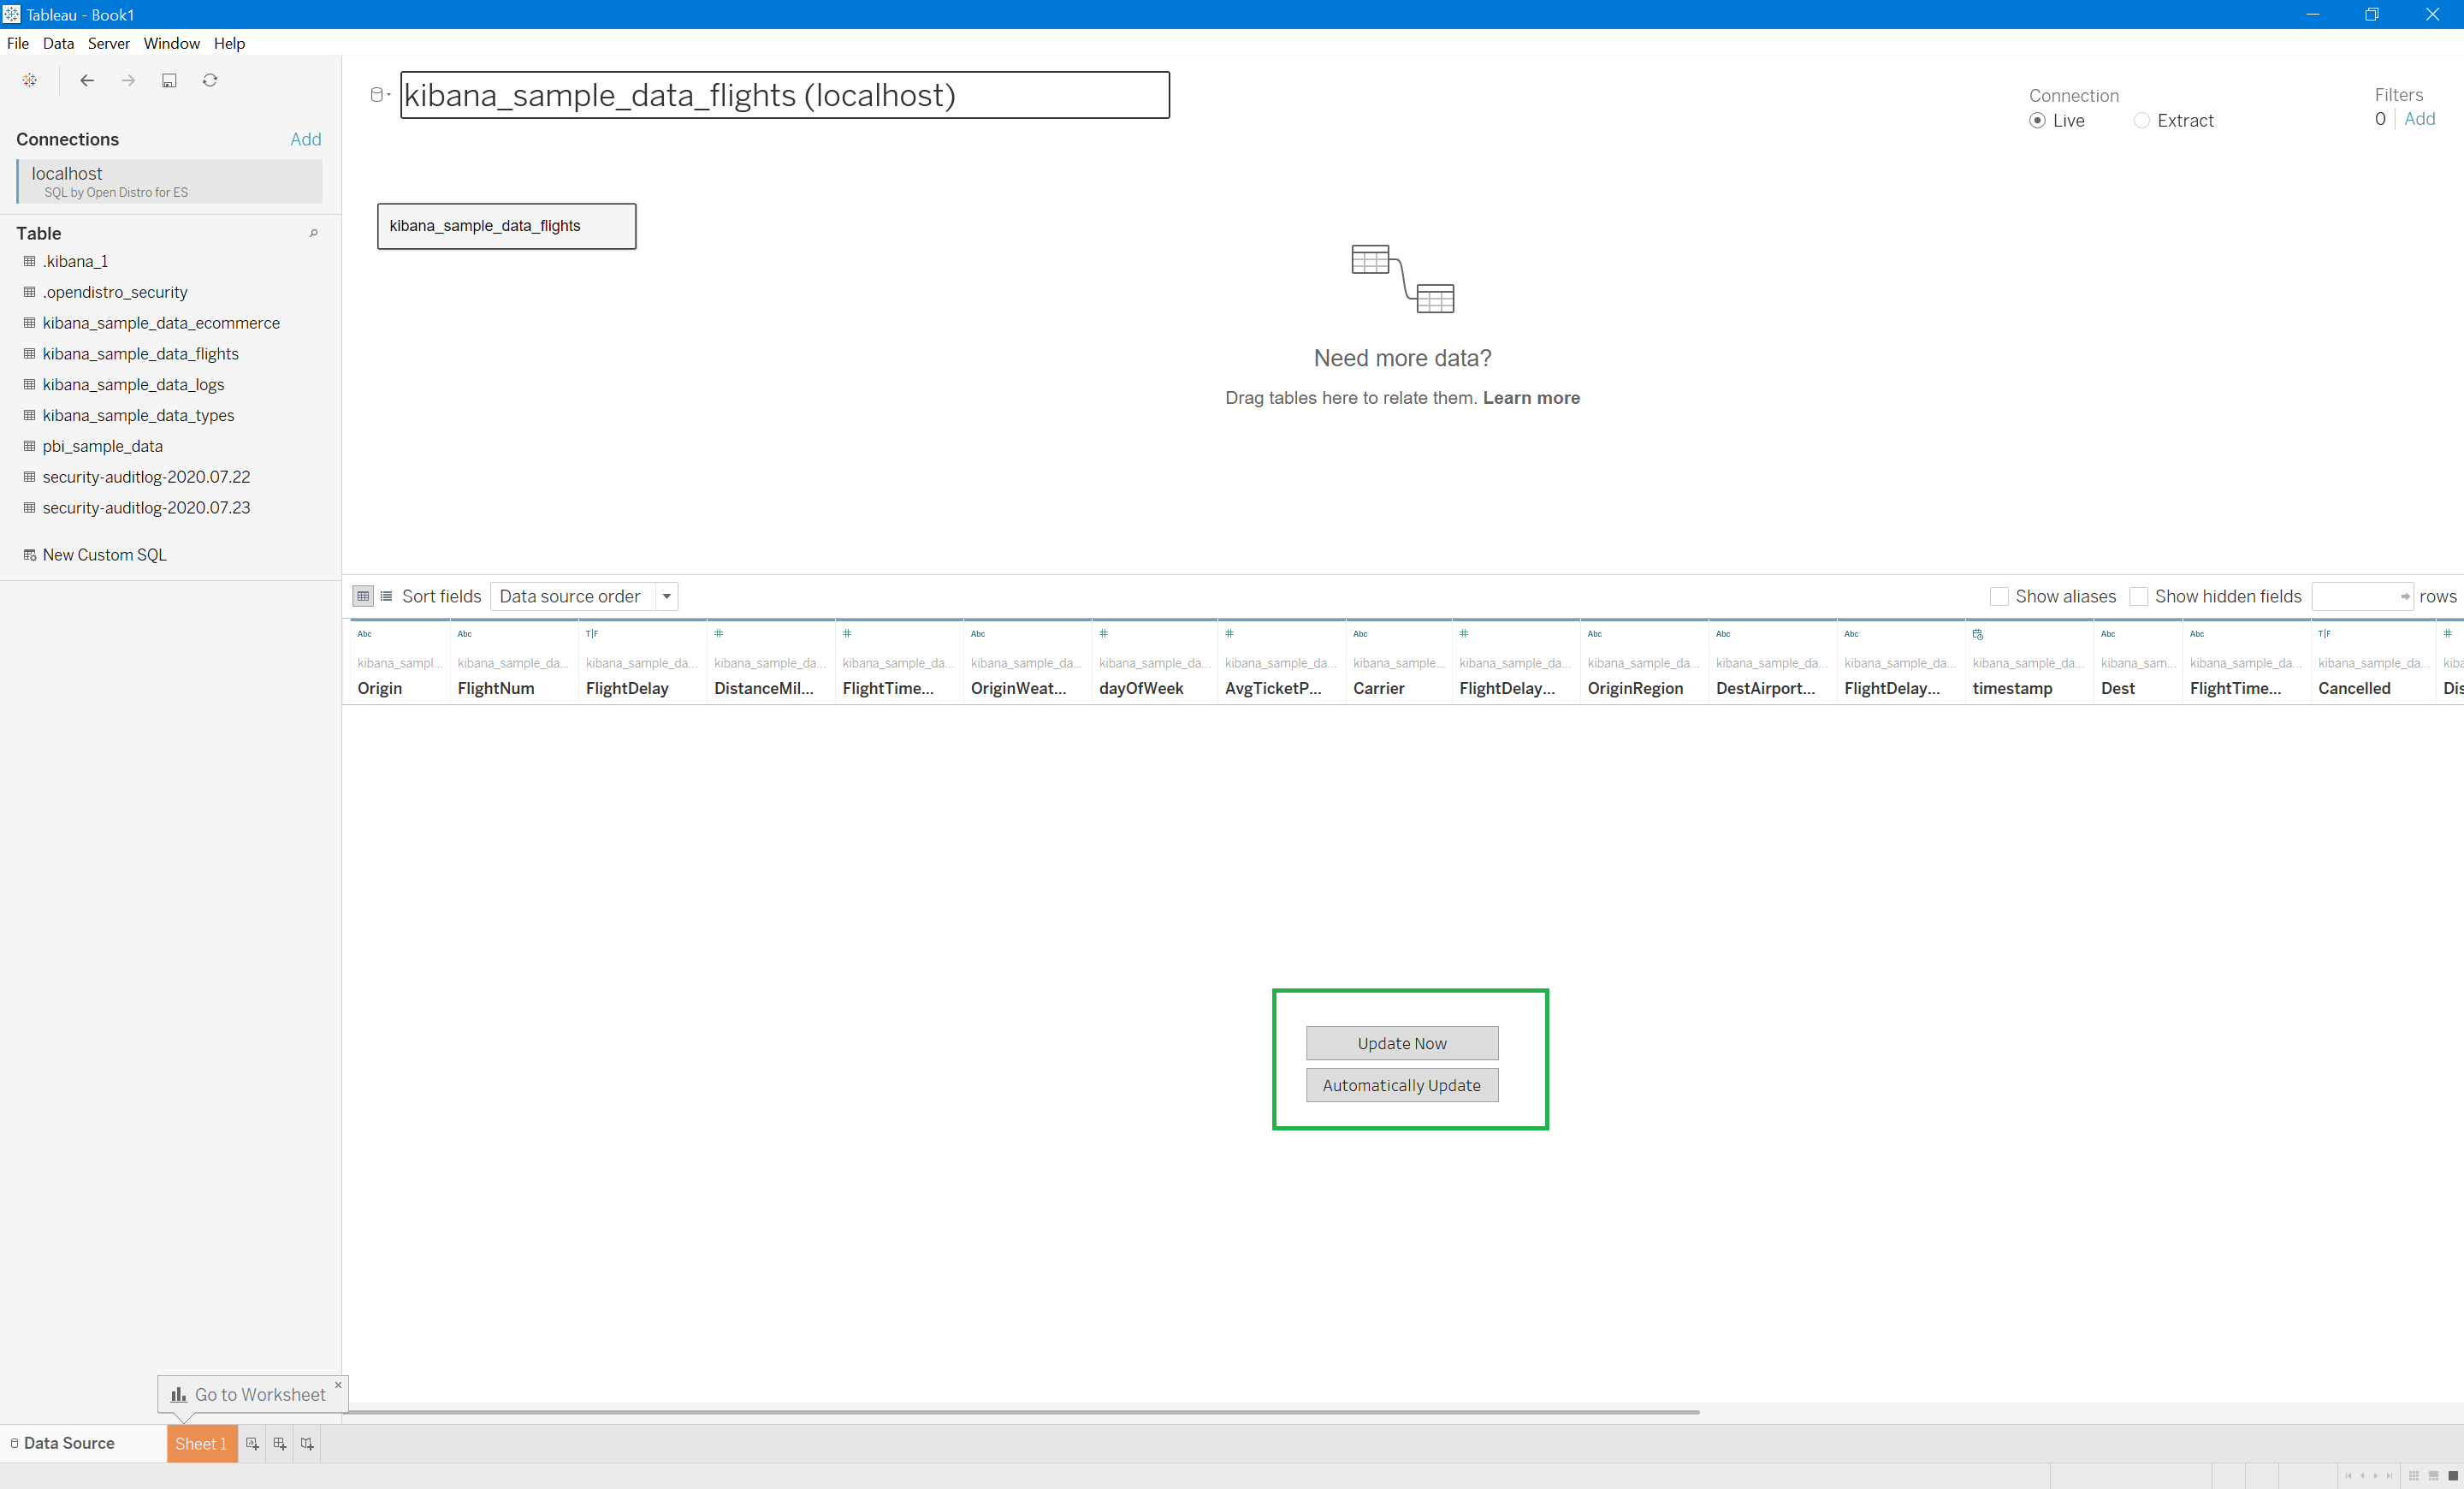Click the rows count input field
Screen dimensions: 2464x1489
point(2362,596)
